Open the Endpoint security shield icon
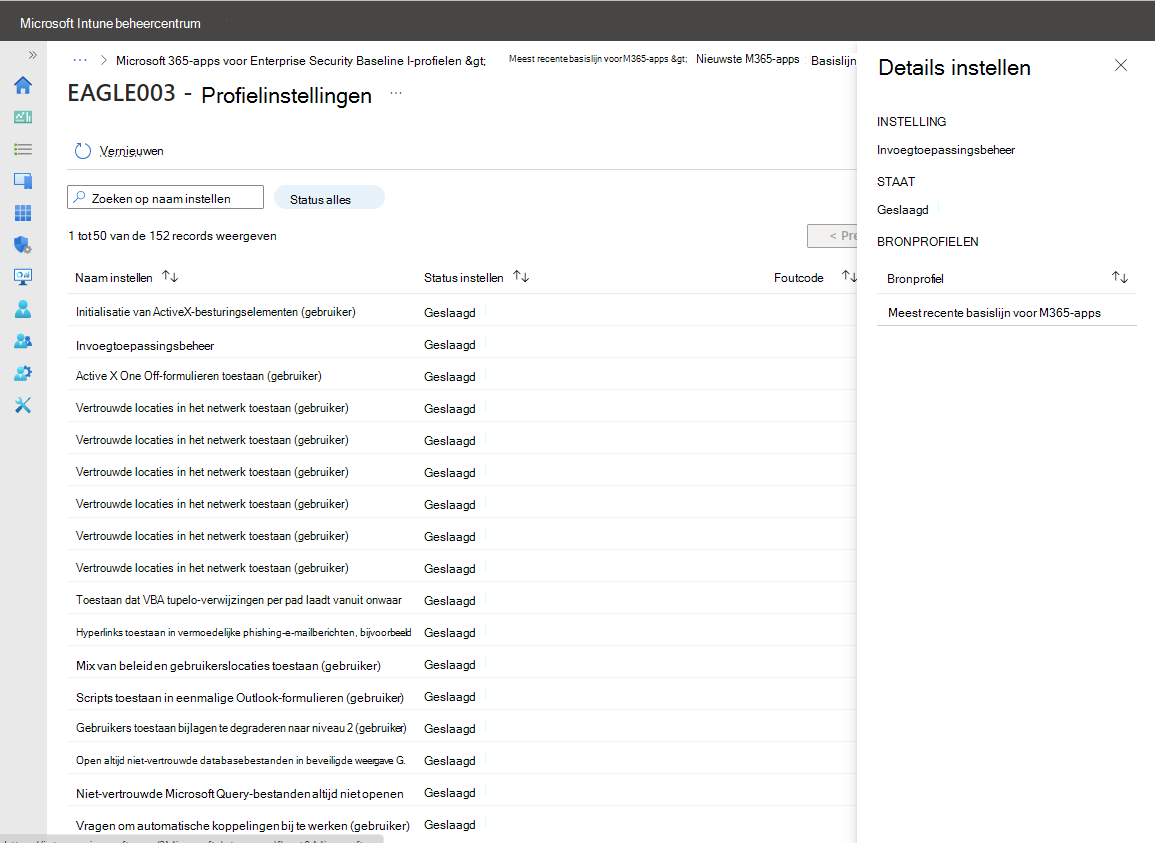 23,245
